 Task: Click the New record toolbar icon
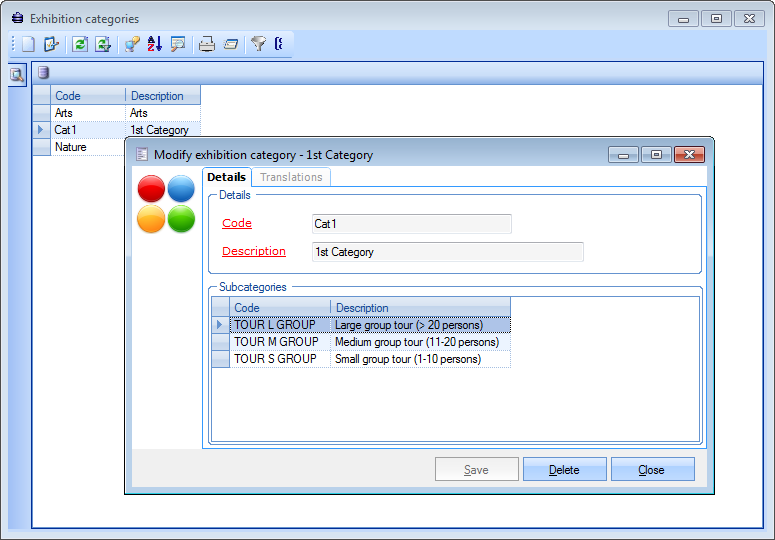click(x=28, y=44)
